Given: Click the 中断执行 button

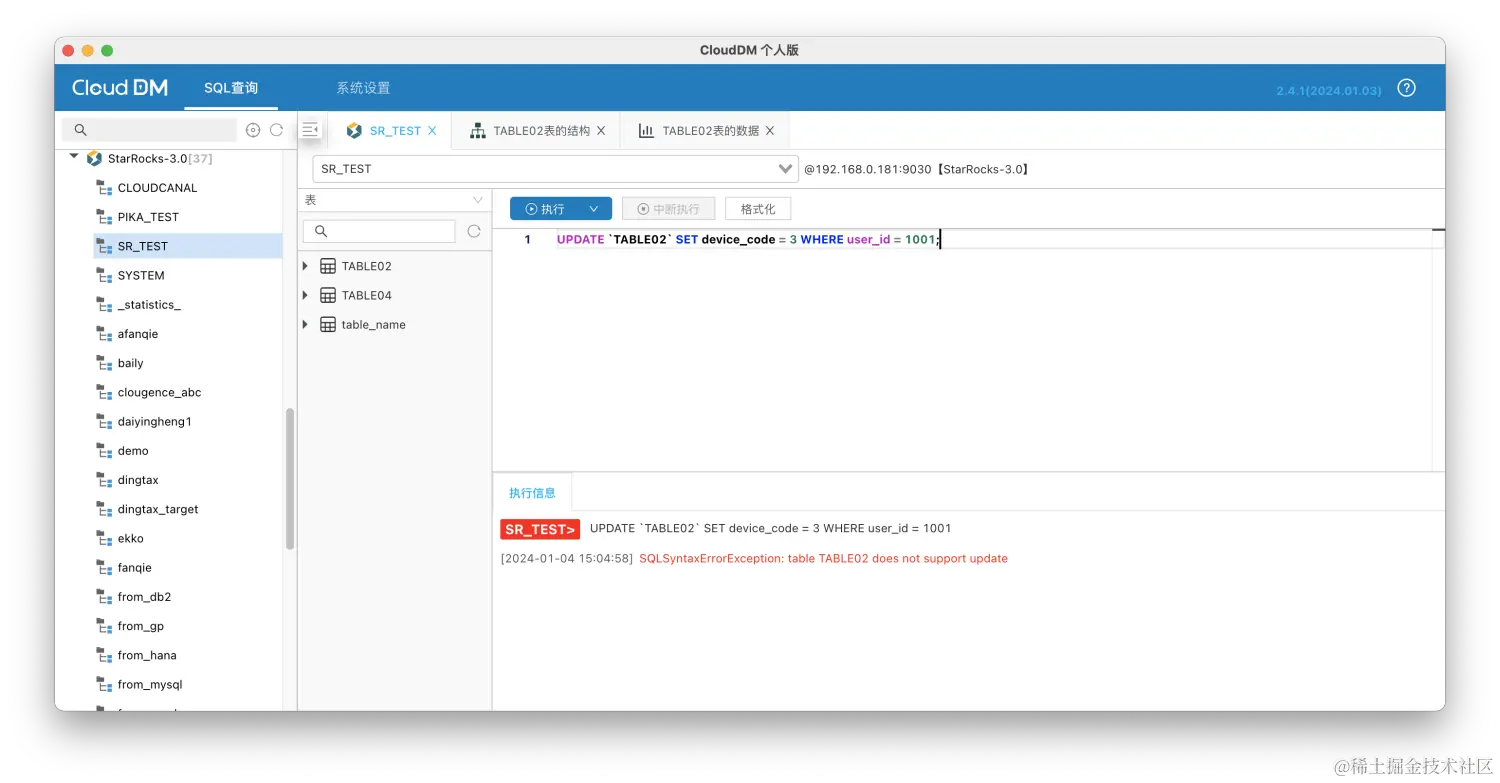Looking at the screenshot, I should point(668,209).
